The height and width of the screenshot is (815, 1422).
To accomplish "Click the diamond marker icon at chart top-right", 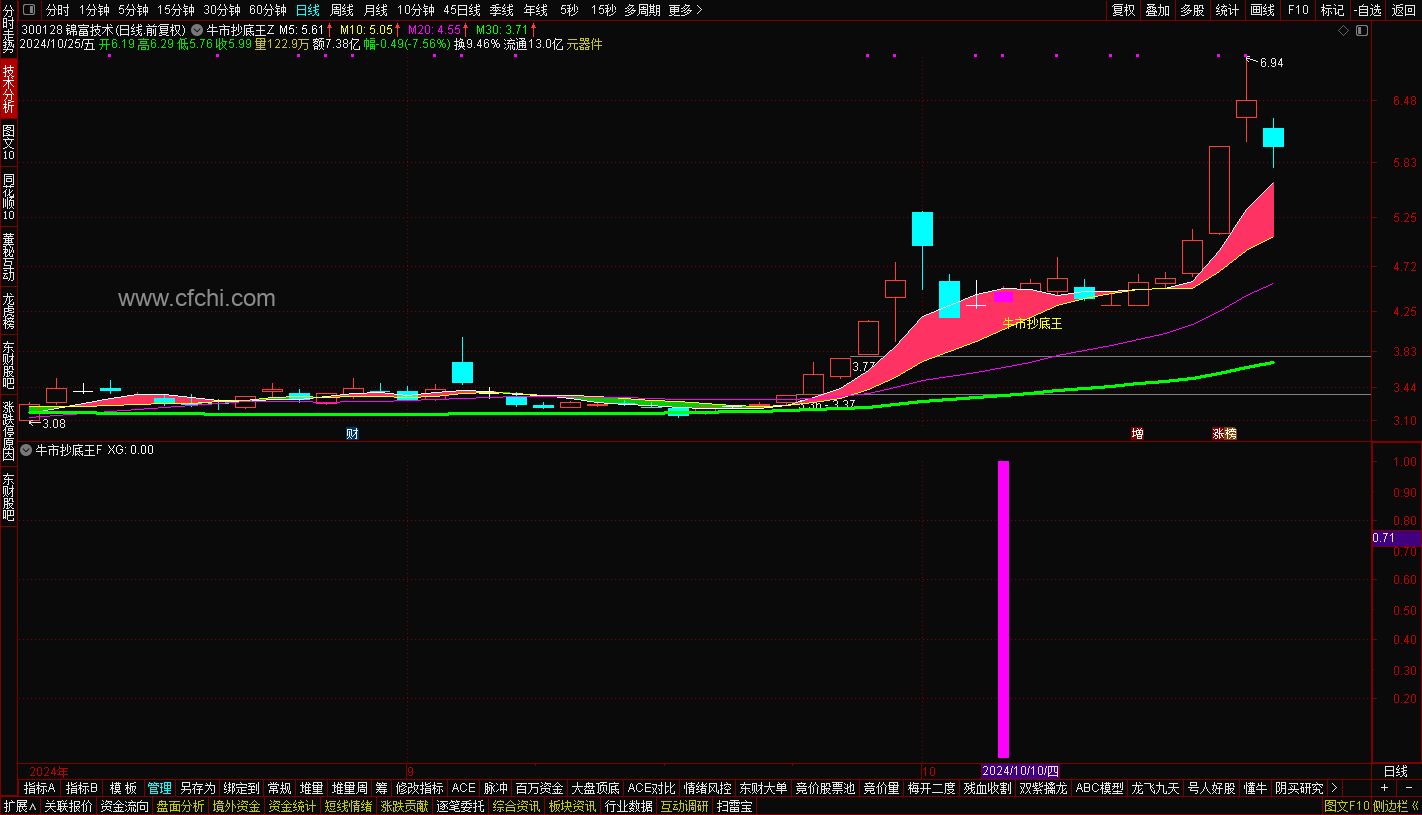I will (x=1344, y=31).
